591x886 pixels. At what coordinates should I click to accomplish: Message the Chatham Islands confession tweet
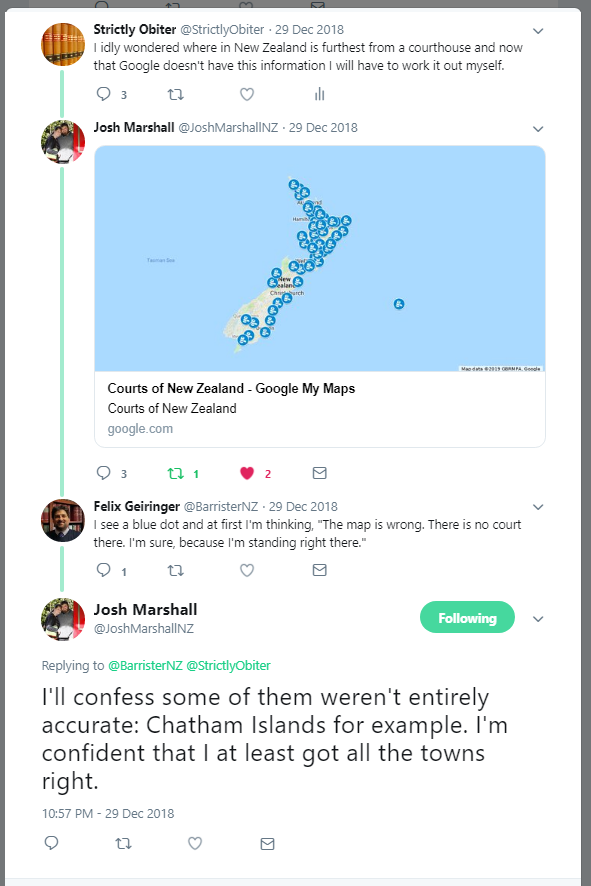[x=267, y=843]
